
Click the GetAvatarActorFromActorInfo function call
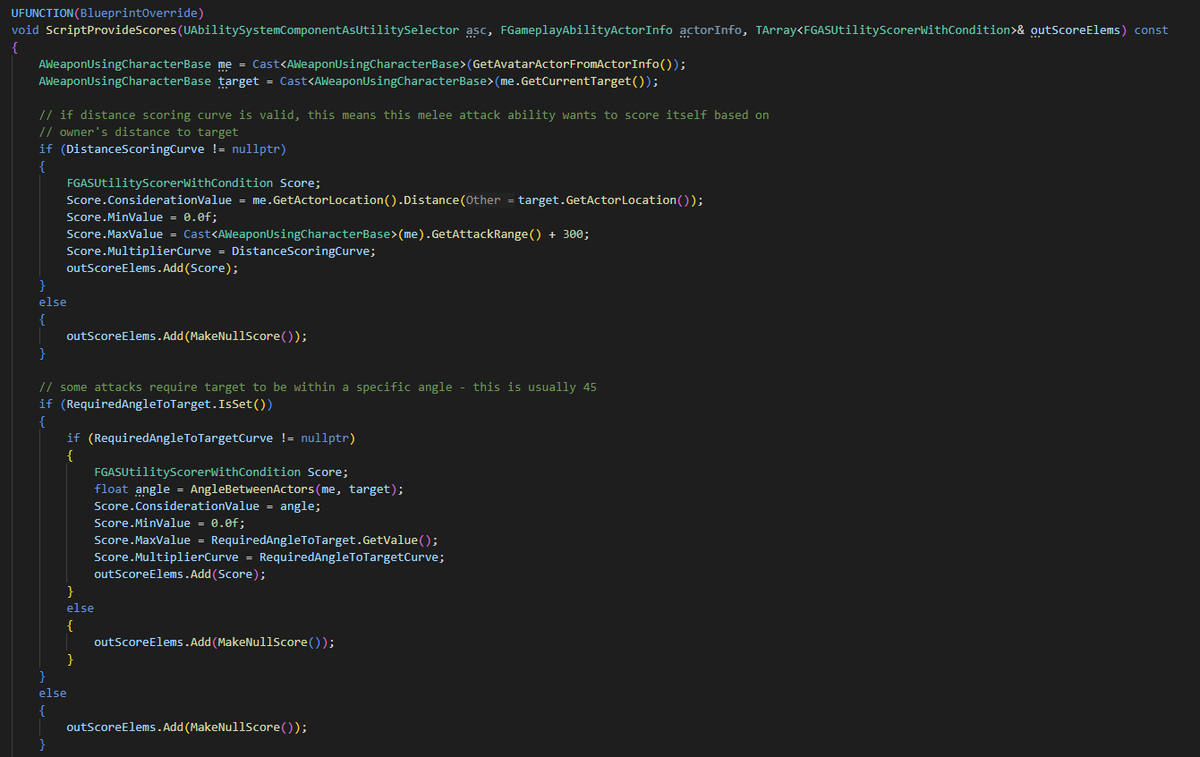click(x=566, y=64)
